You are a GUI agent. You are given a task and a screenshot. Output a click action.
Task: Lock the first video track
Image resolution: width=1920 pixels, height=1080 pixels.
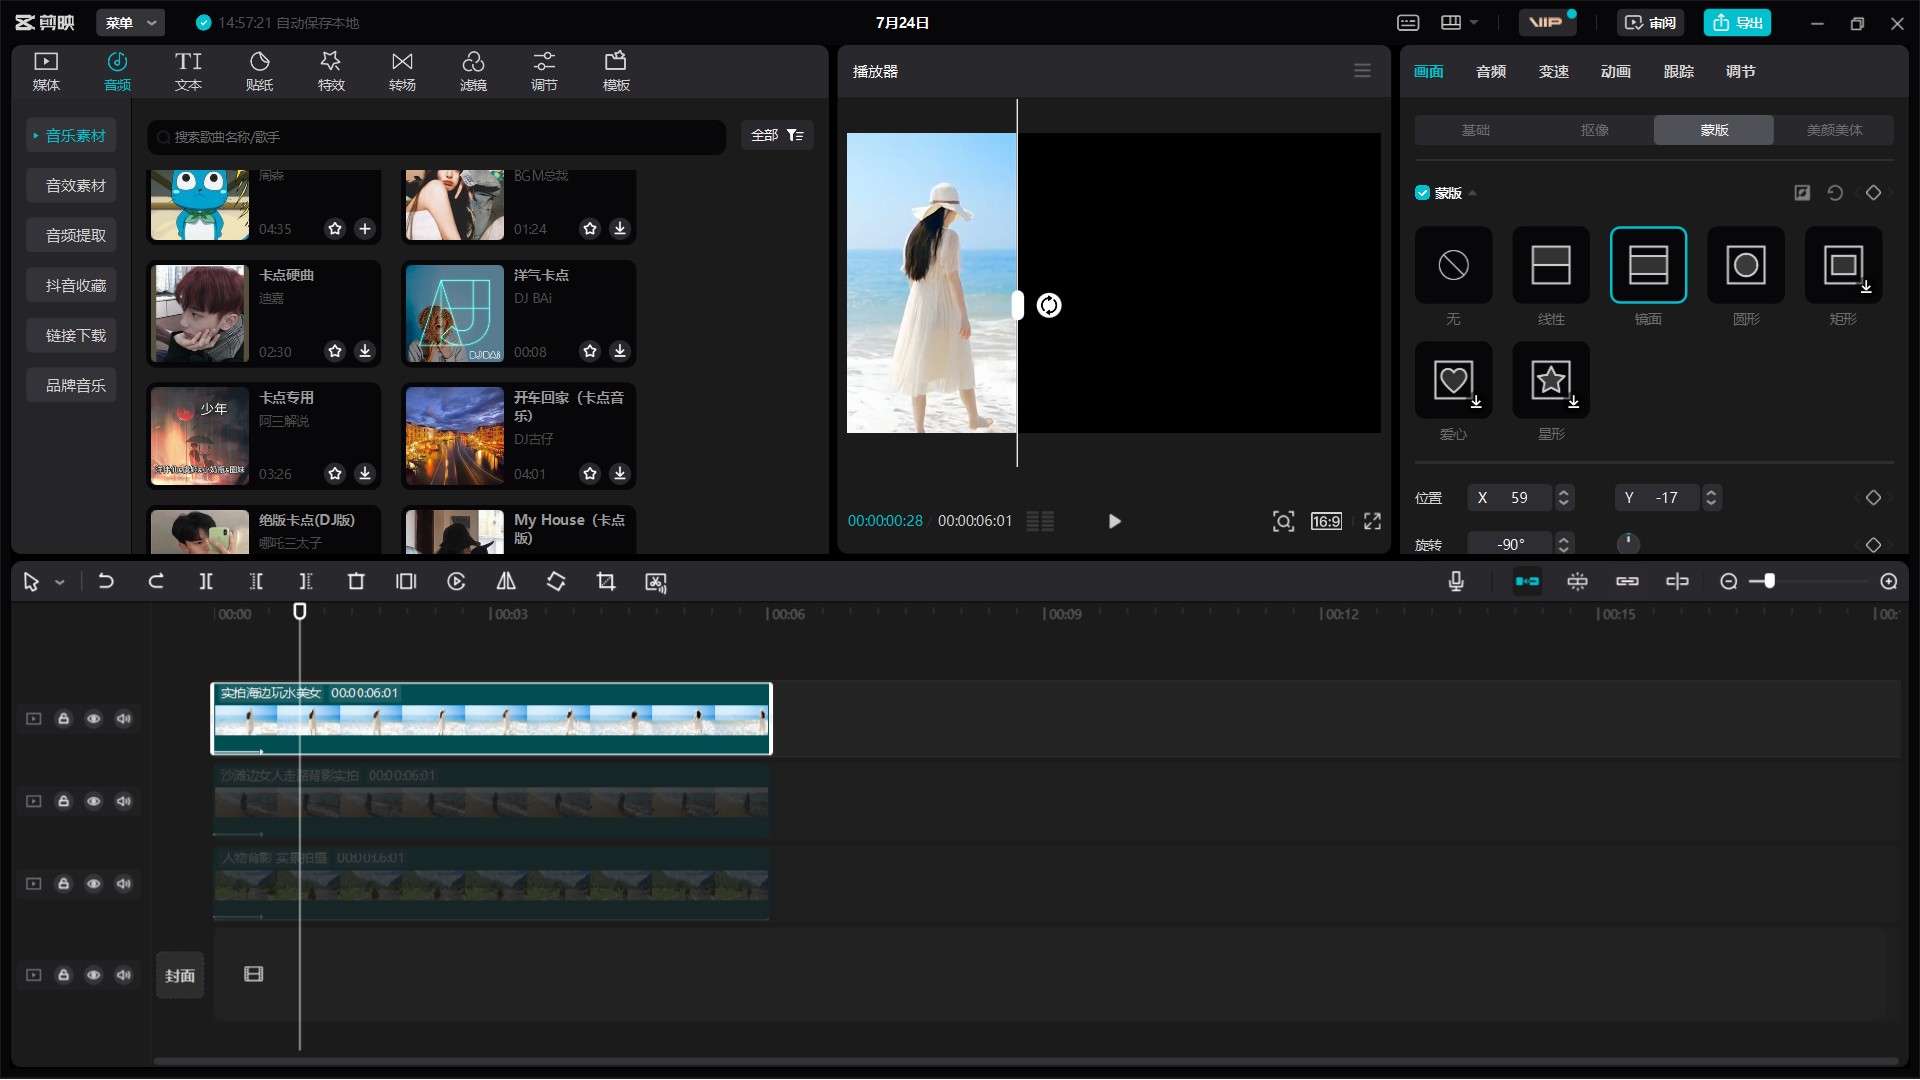[63, 719]
